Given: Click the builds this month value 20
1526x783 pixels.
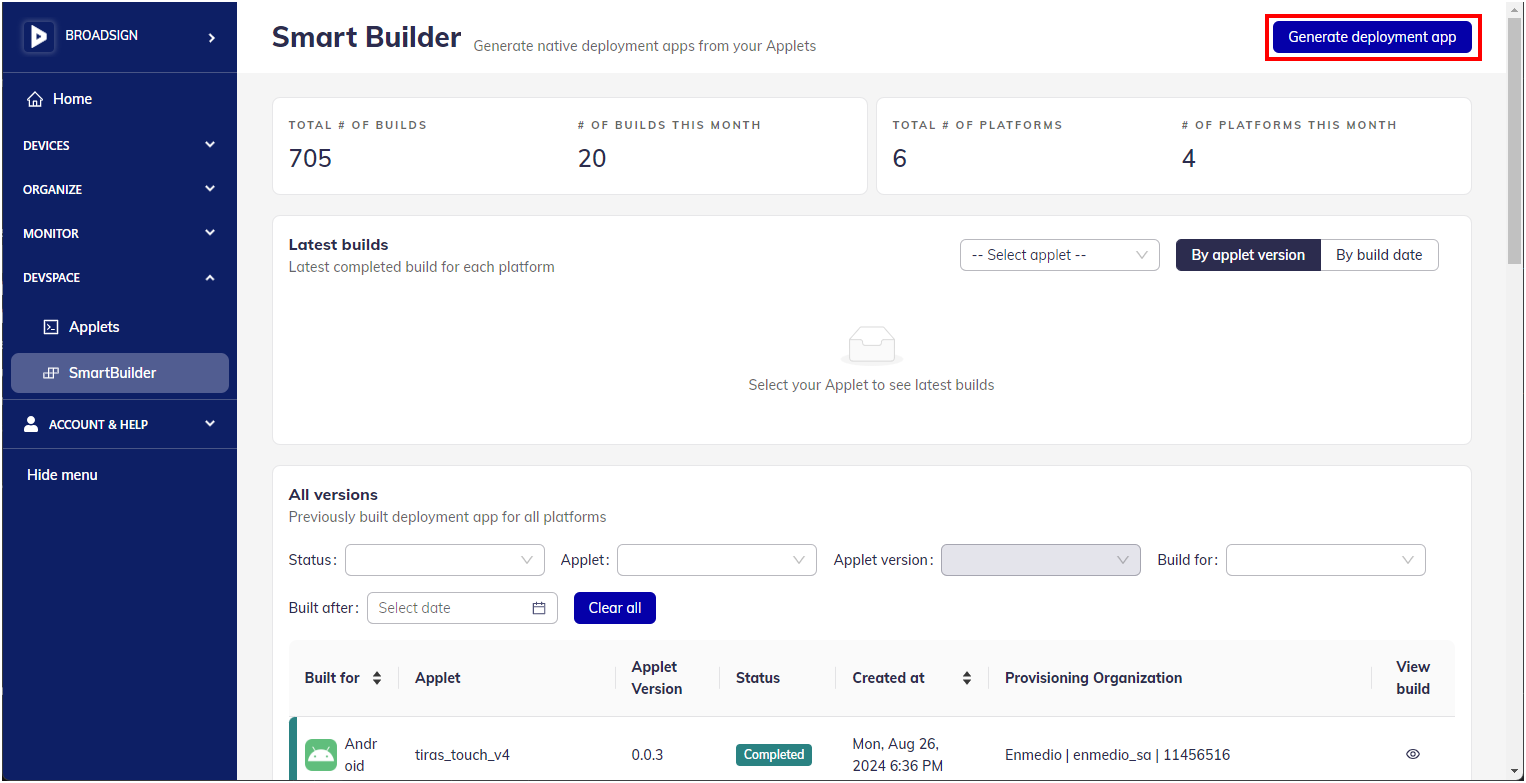Looking at the screenshot, I should click(592, 158).
